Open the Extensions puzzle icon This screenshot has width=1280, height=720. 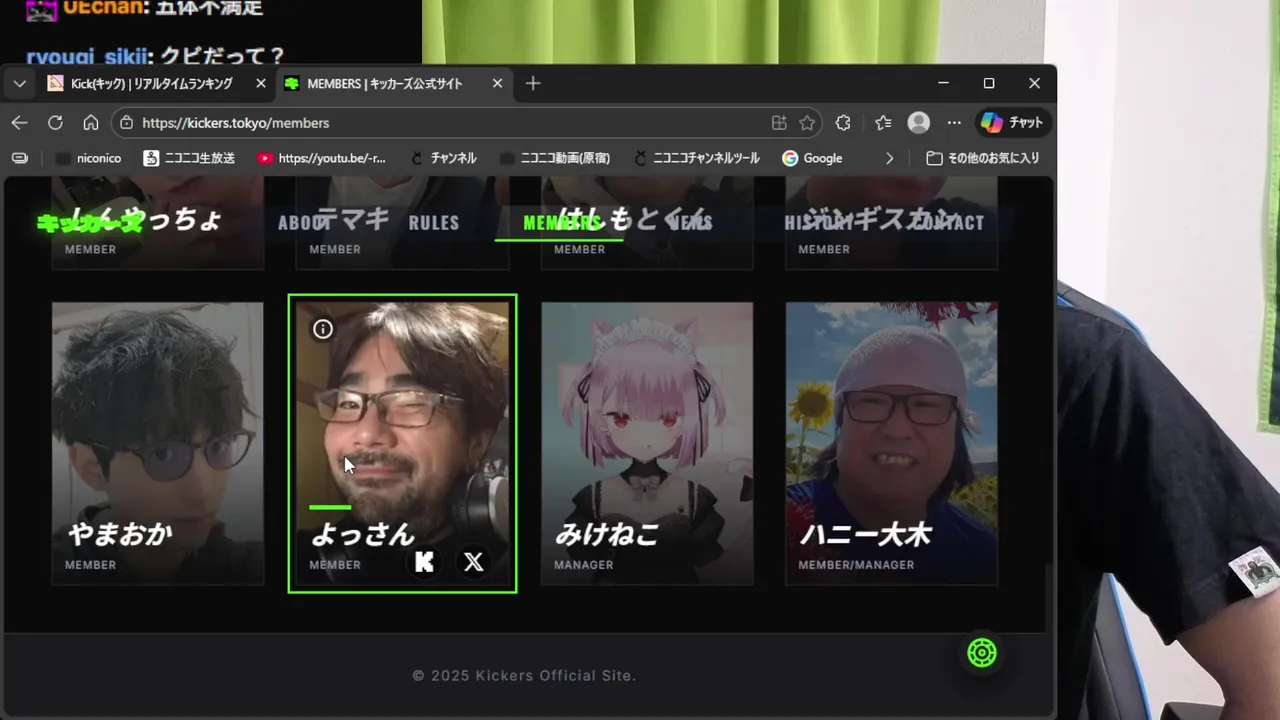point(843,123)
